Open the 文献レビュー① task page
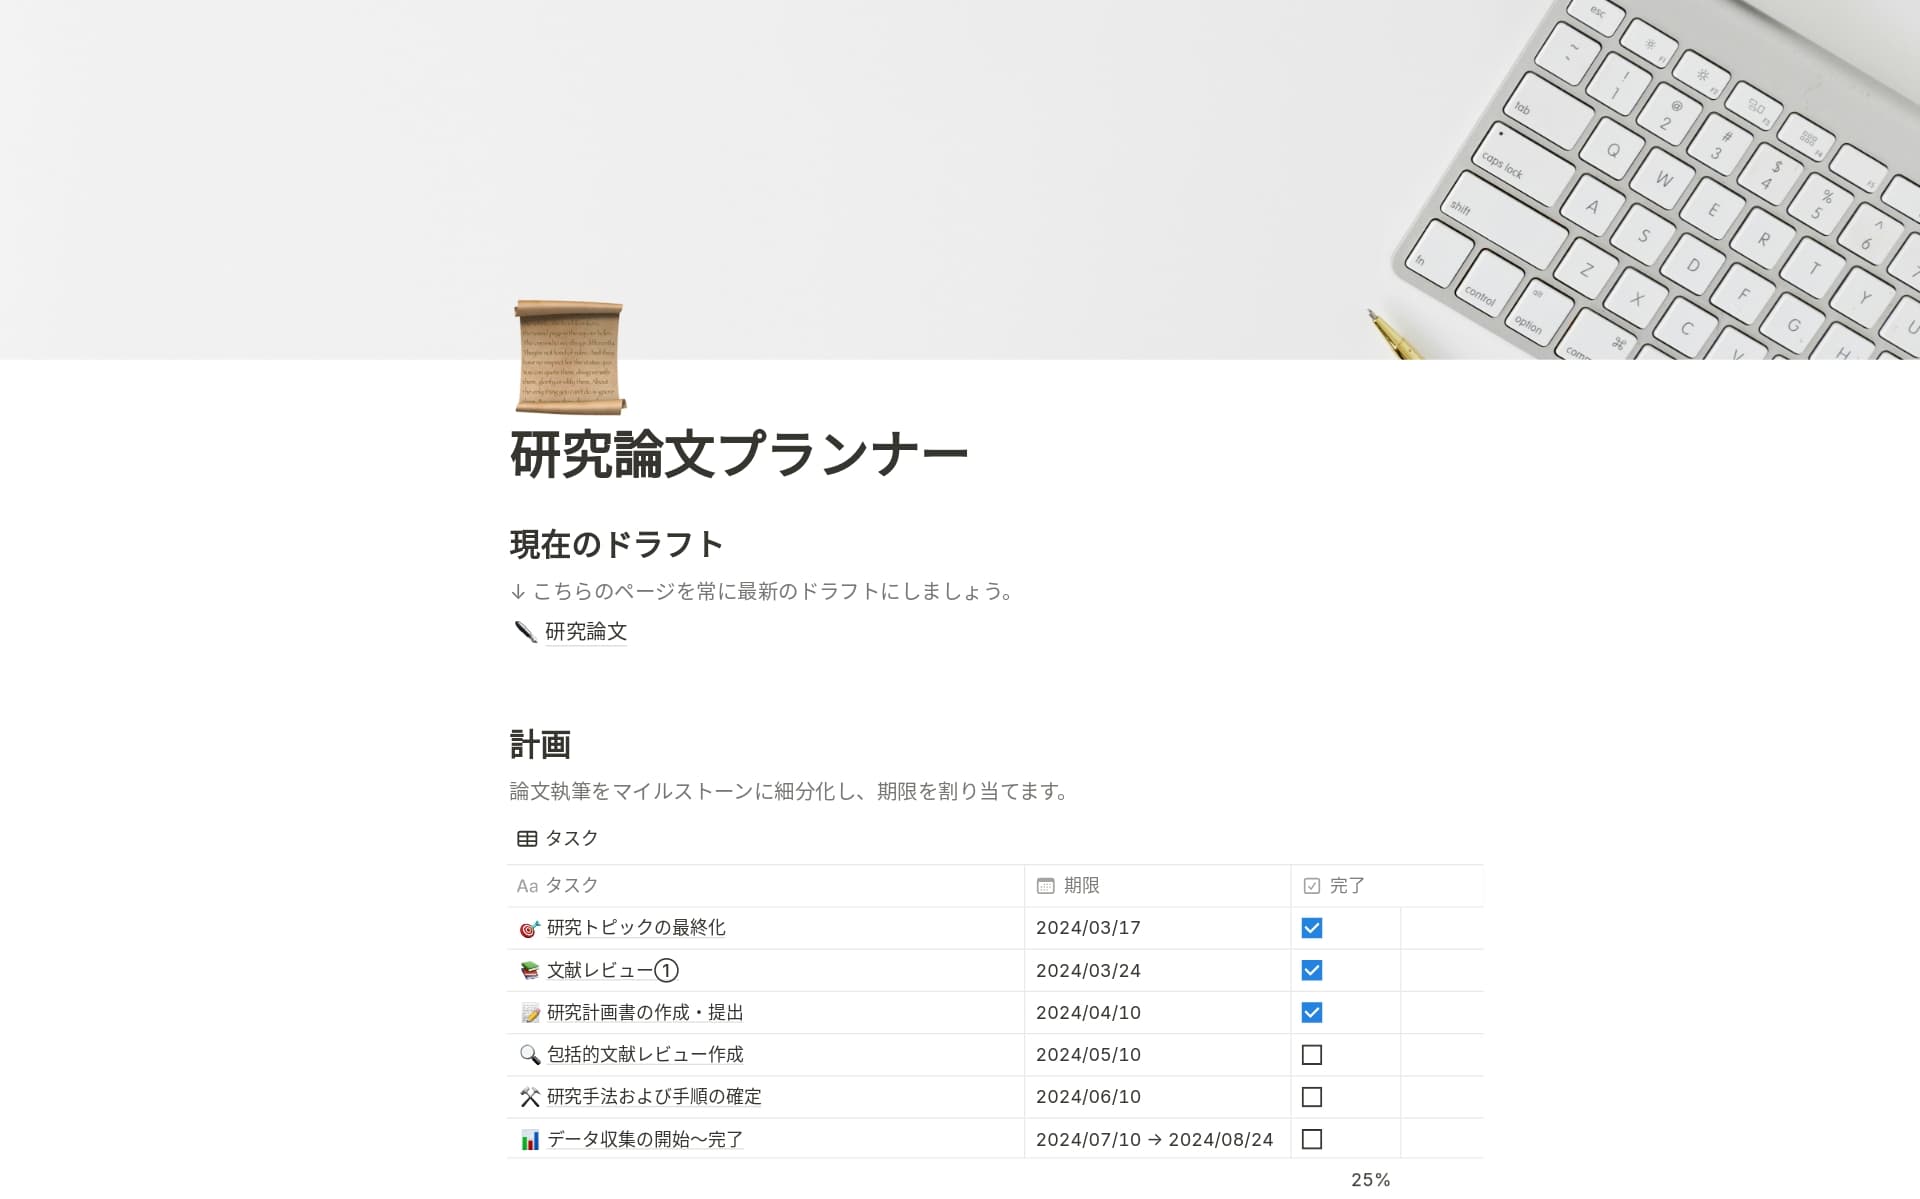Image resolution: width=1920 pixels, height=1199 pixels. 612,970
